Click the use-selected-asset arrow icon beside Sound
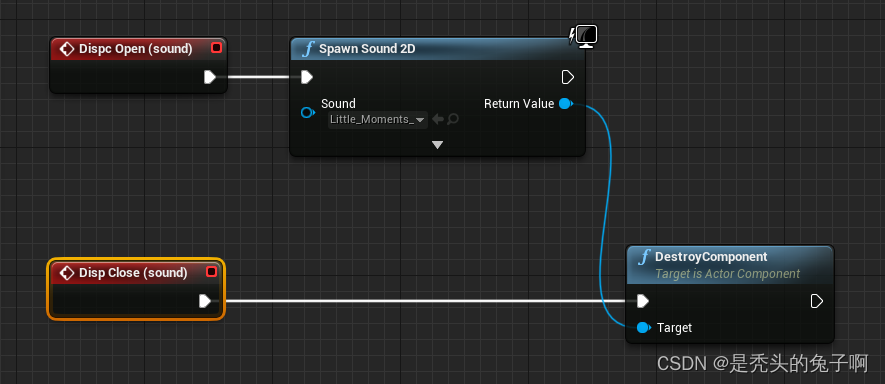Image resolution: width=885 pixels, height=384 pixels. coord(438,119)
